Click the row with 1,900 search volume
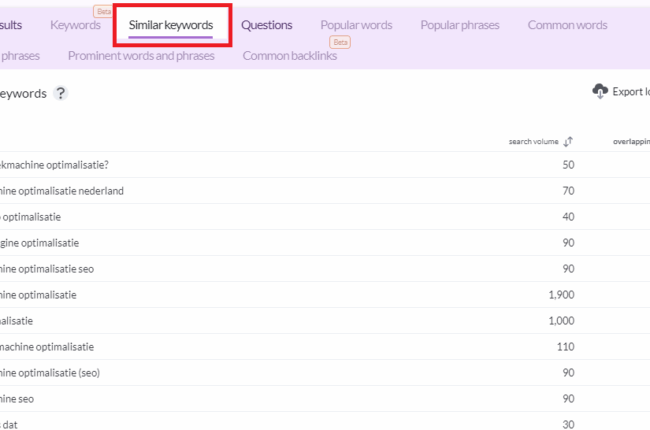Image resolution: width=650 pixels, height=430 pixels. tap(325, 295)
